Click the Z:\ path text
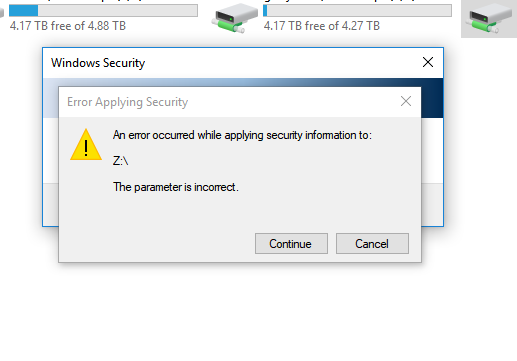This screenshot has height=361, width=517. click(120, 161)
